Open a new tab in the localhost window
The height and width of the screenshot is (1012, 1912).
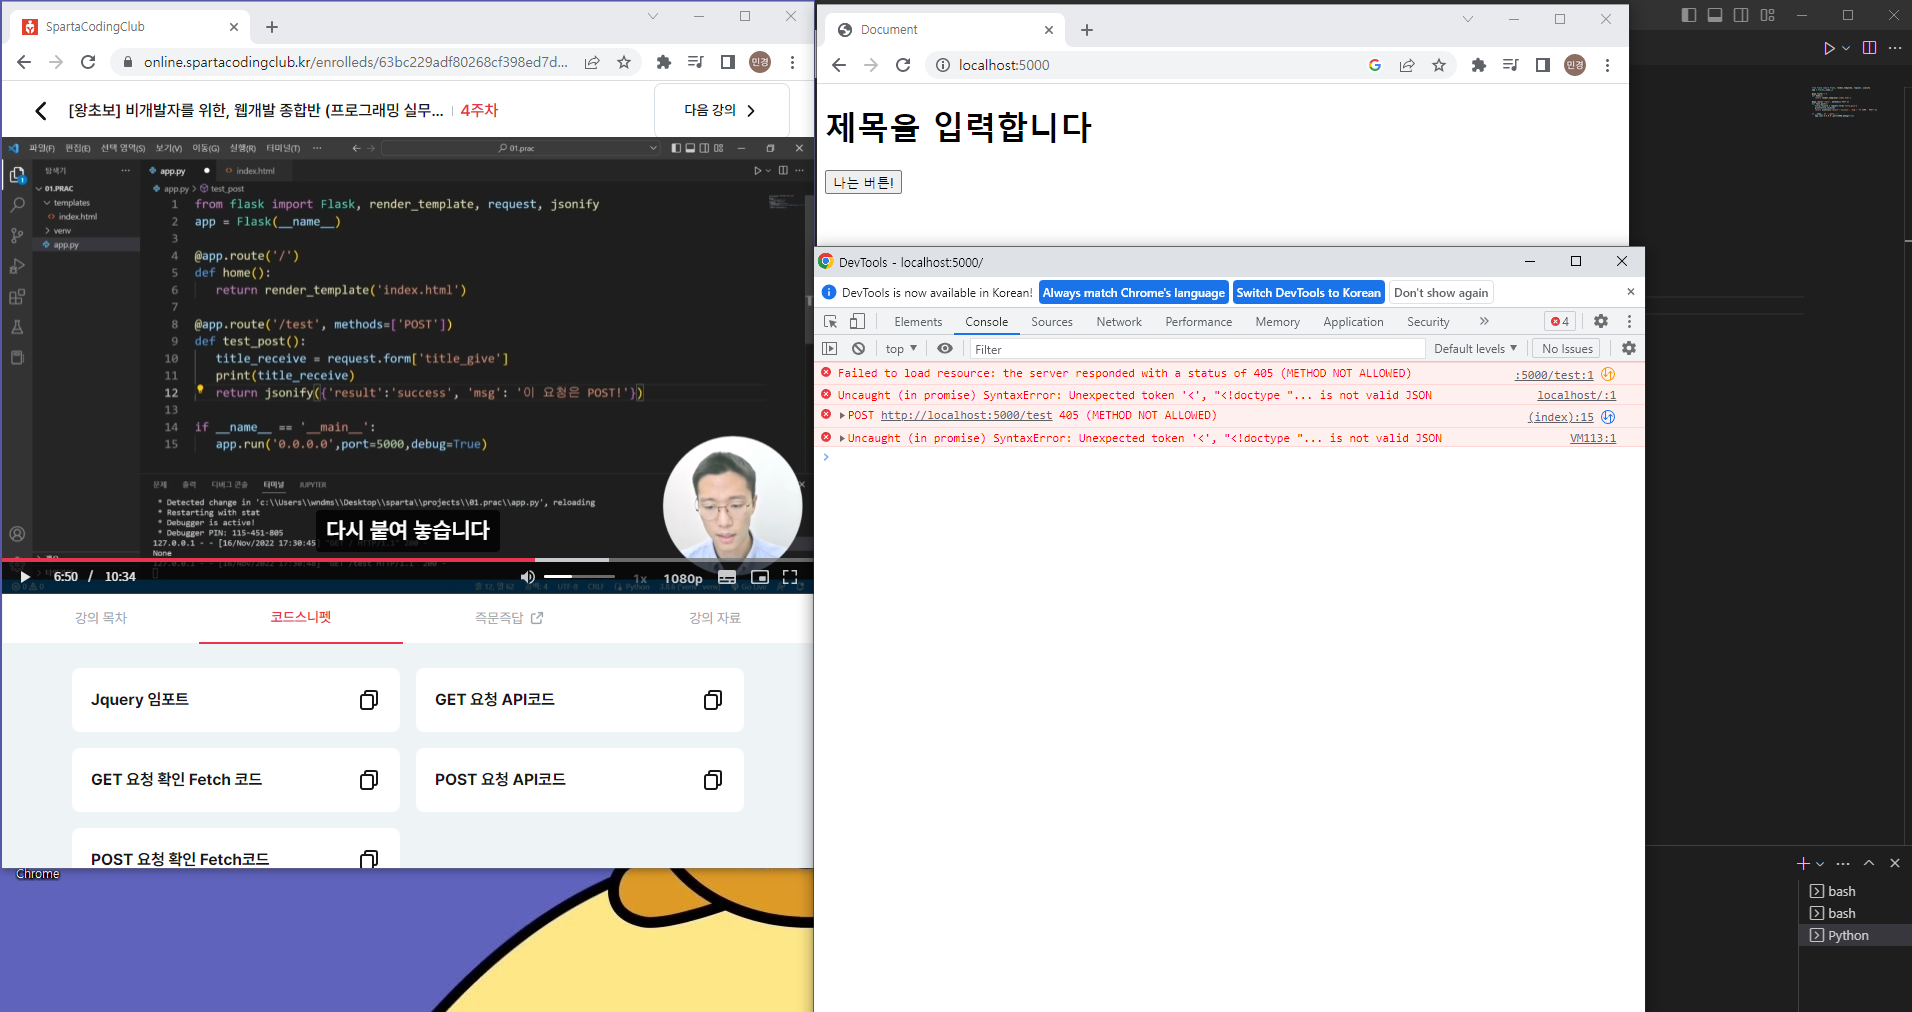[x=1087, y=30]
